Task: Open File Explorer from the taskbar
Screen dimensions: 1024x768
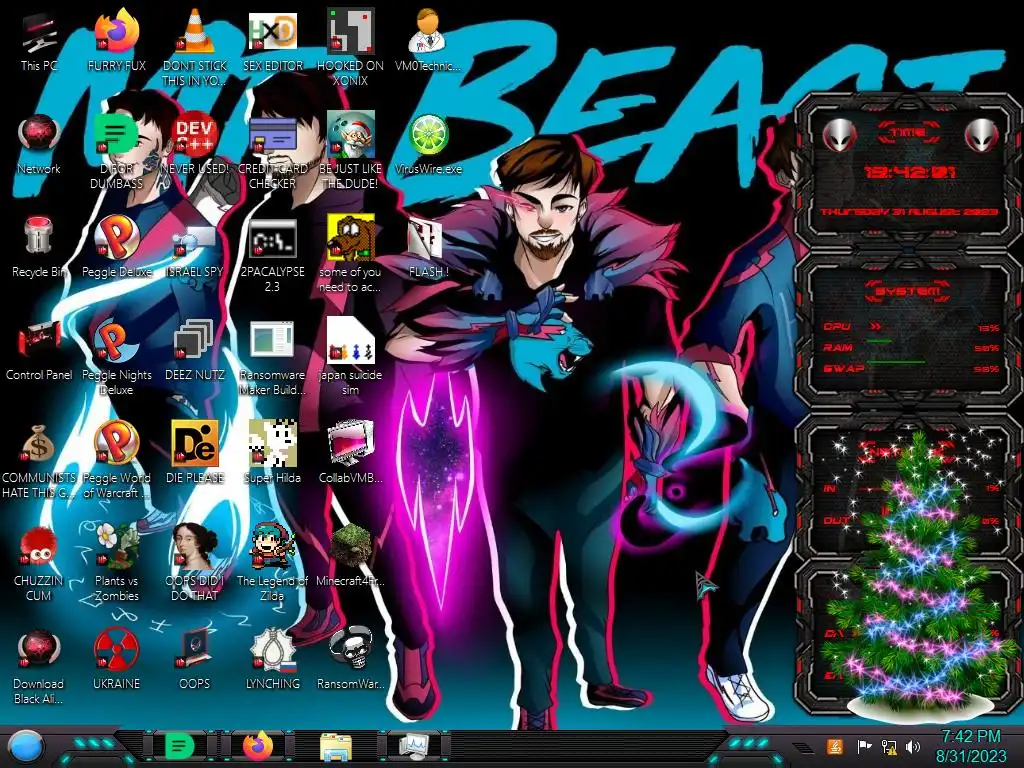Action: [x=336, y=746]
